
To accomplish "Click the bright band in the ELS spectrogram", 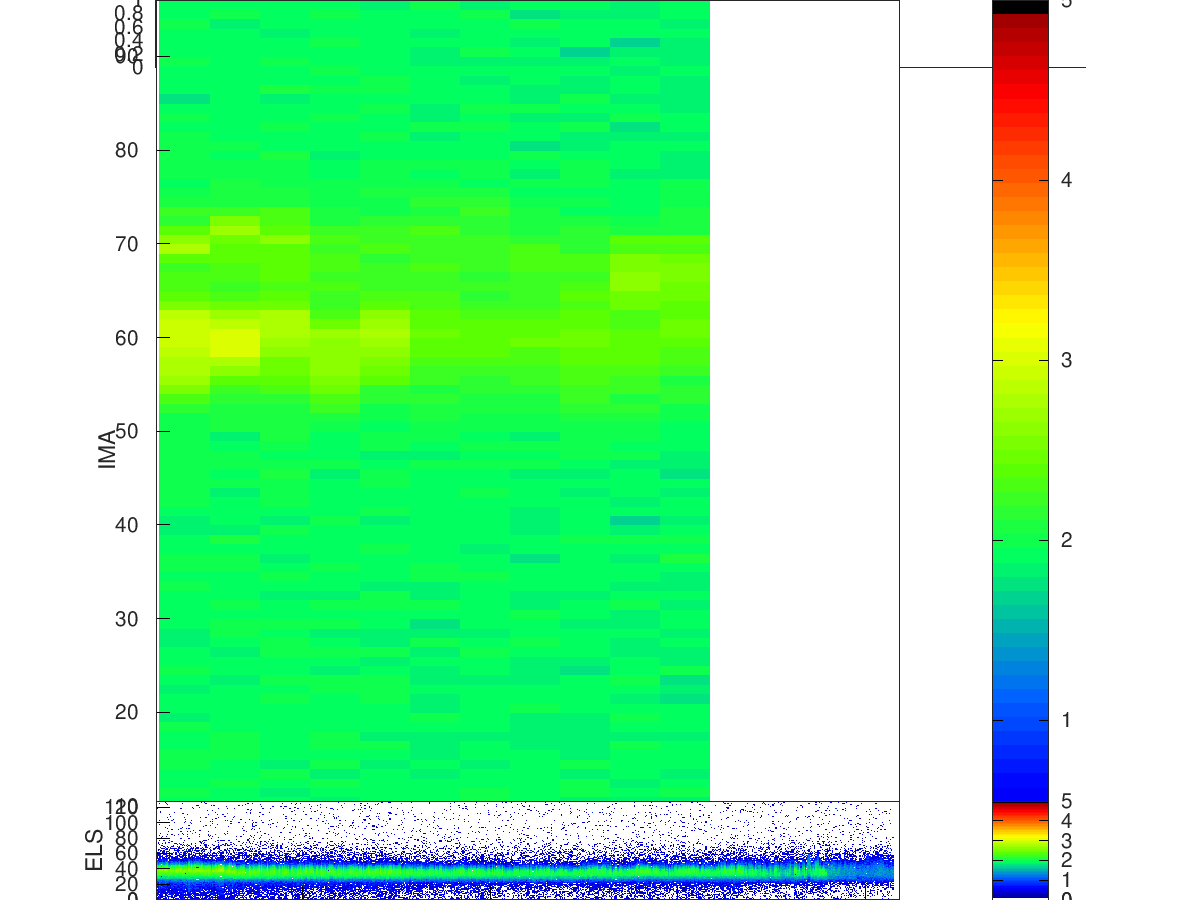I will coord(525,870).
